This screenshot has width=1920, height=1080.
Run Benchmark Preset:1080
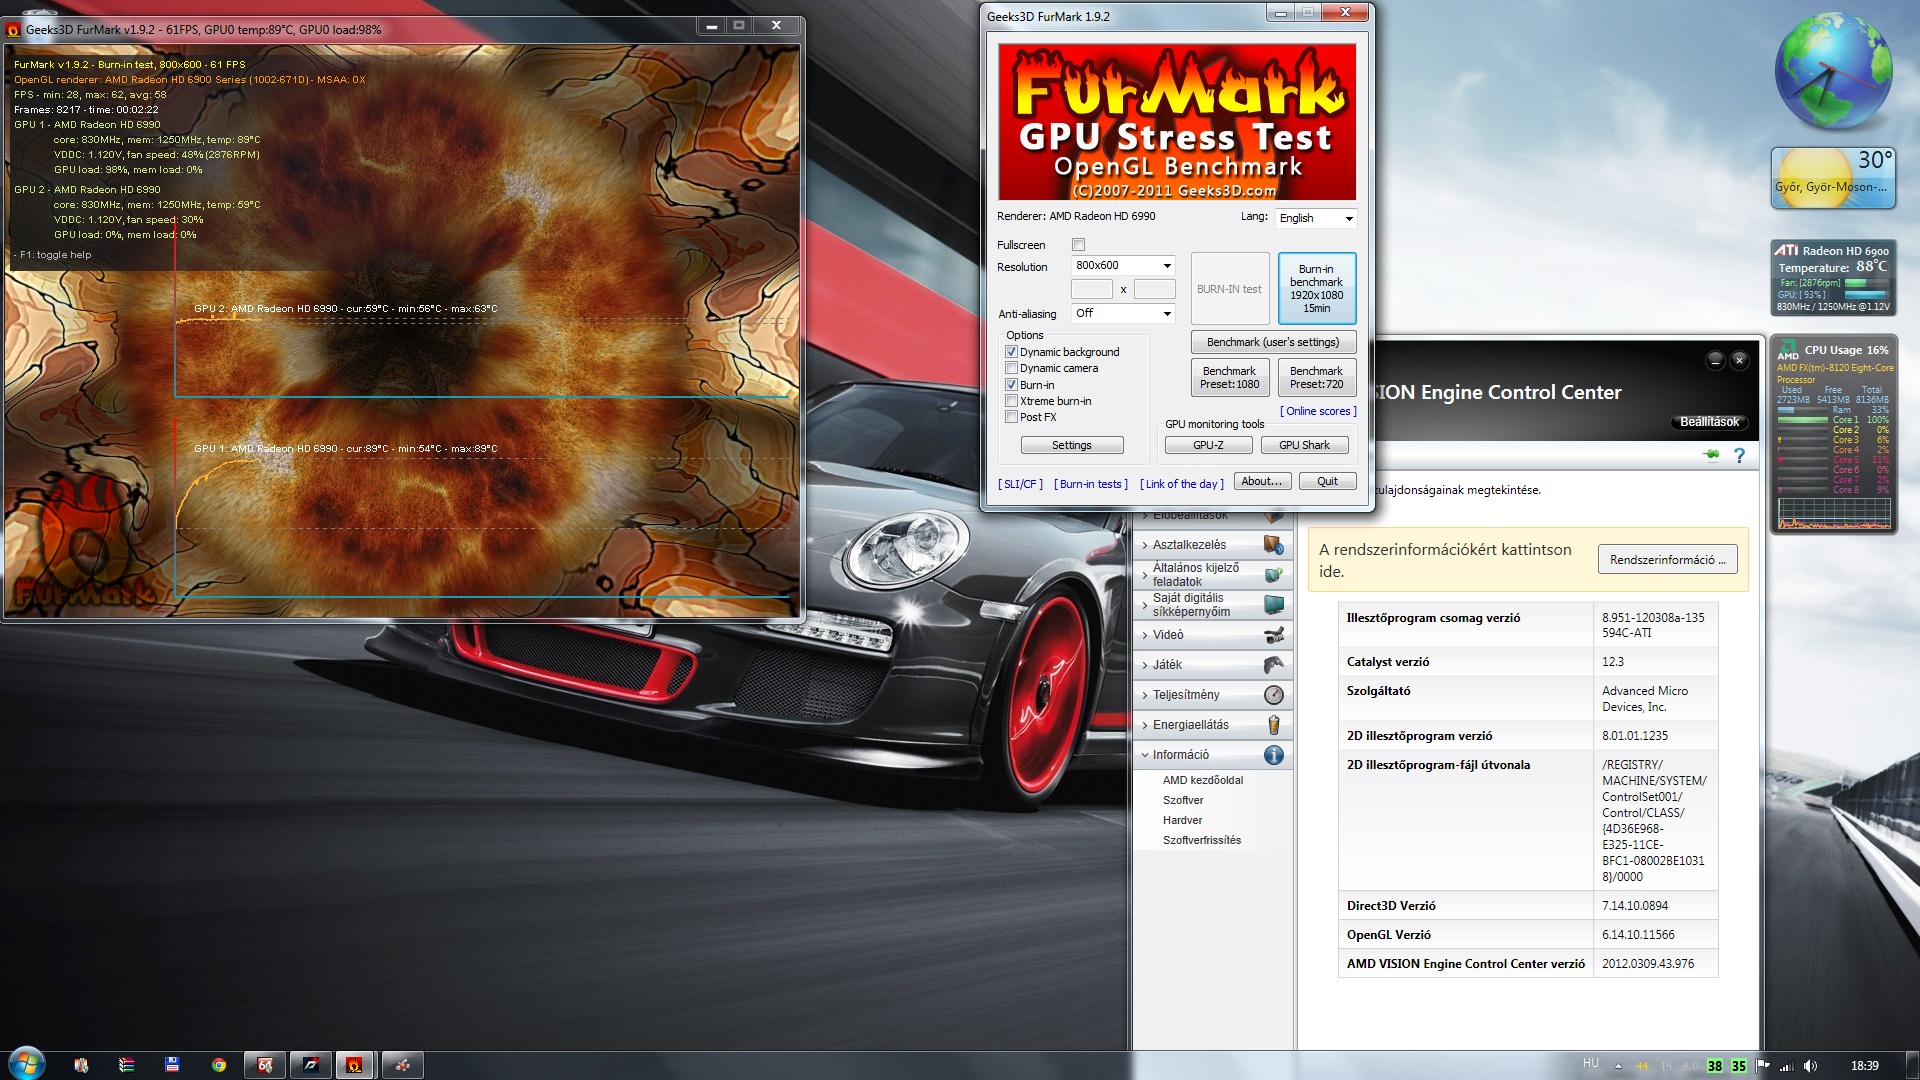click(1229, 377)
